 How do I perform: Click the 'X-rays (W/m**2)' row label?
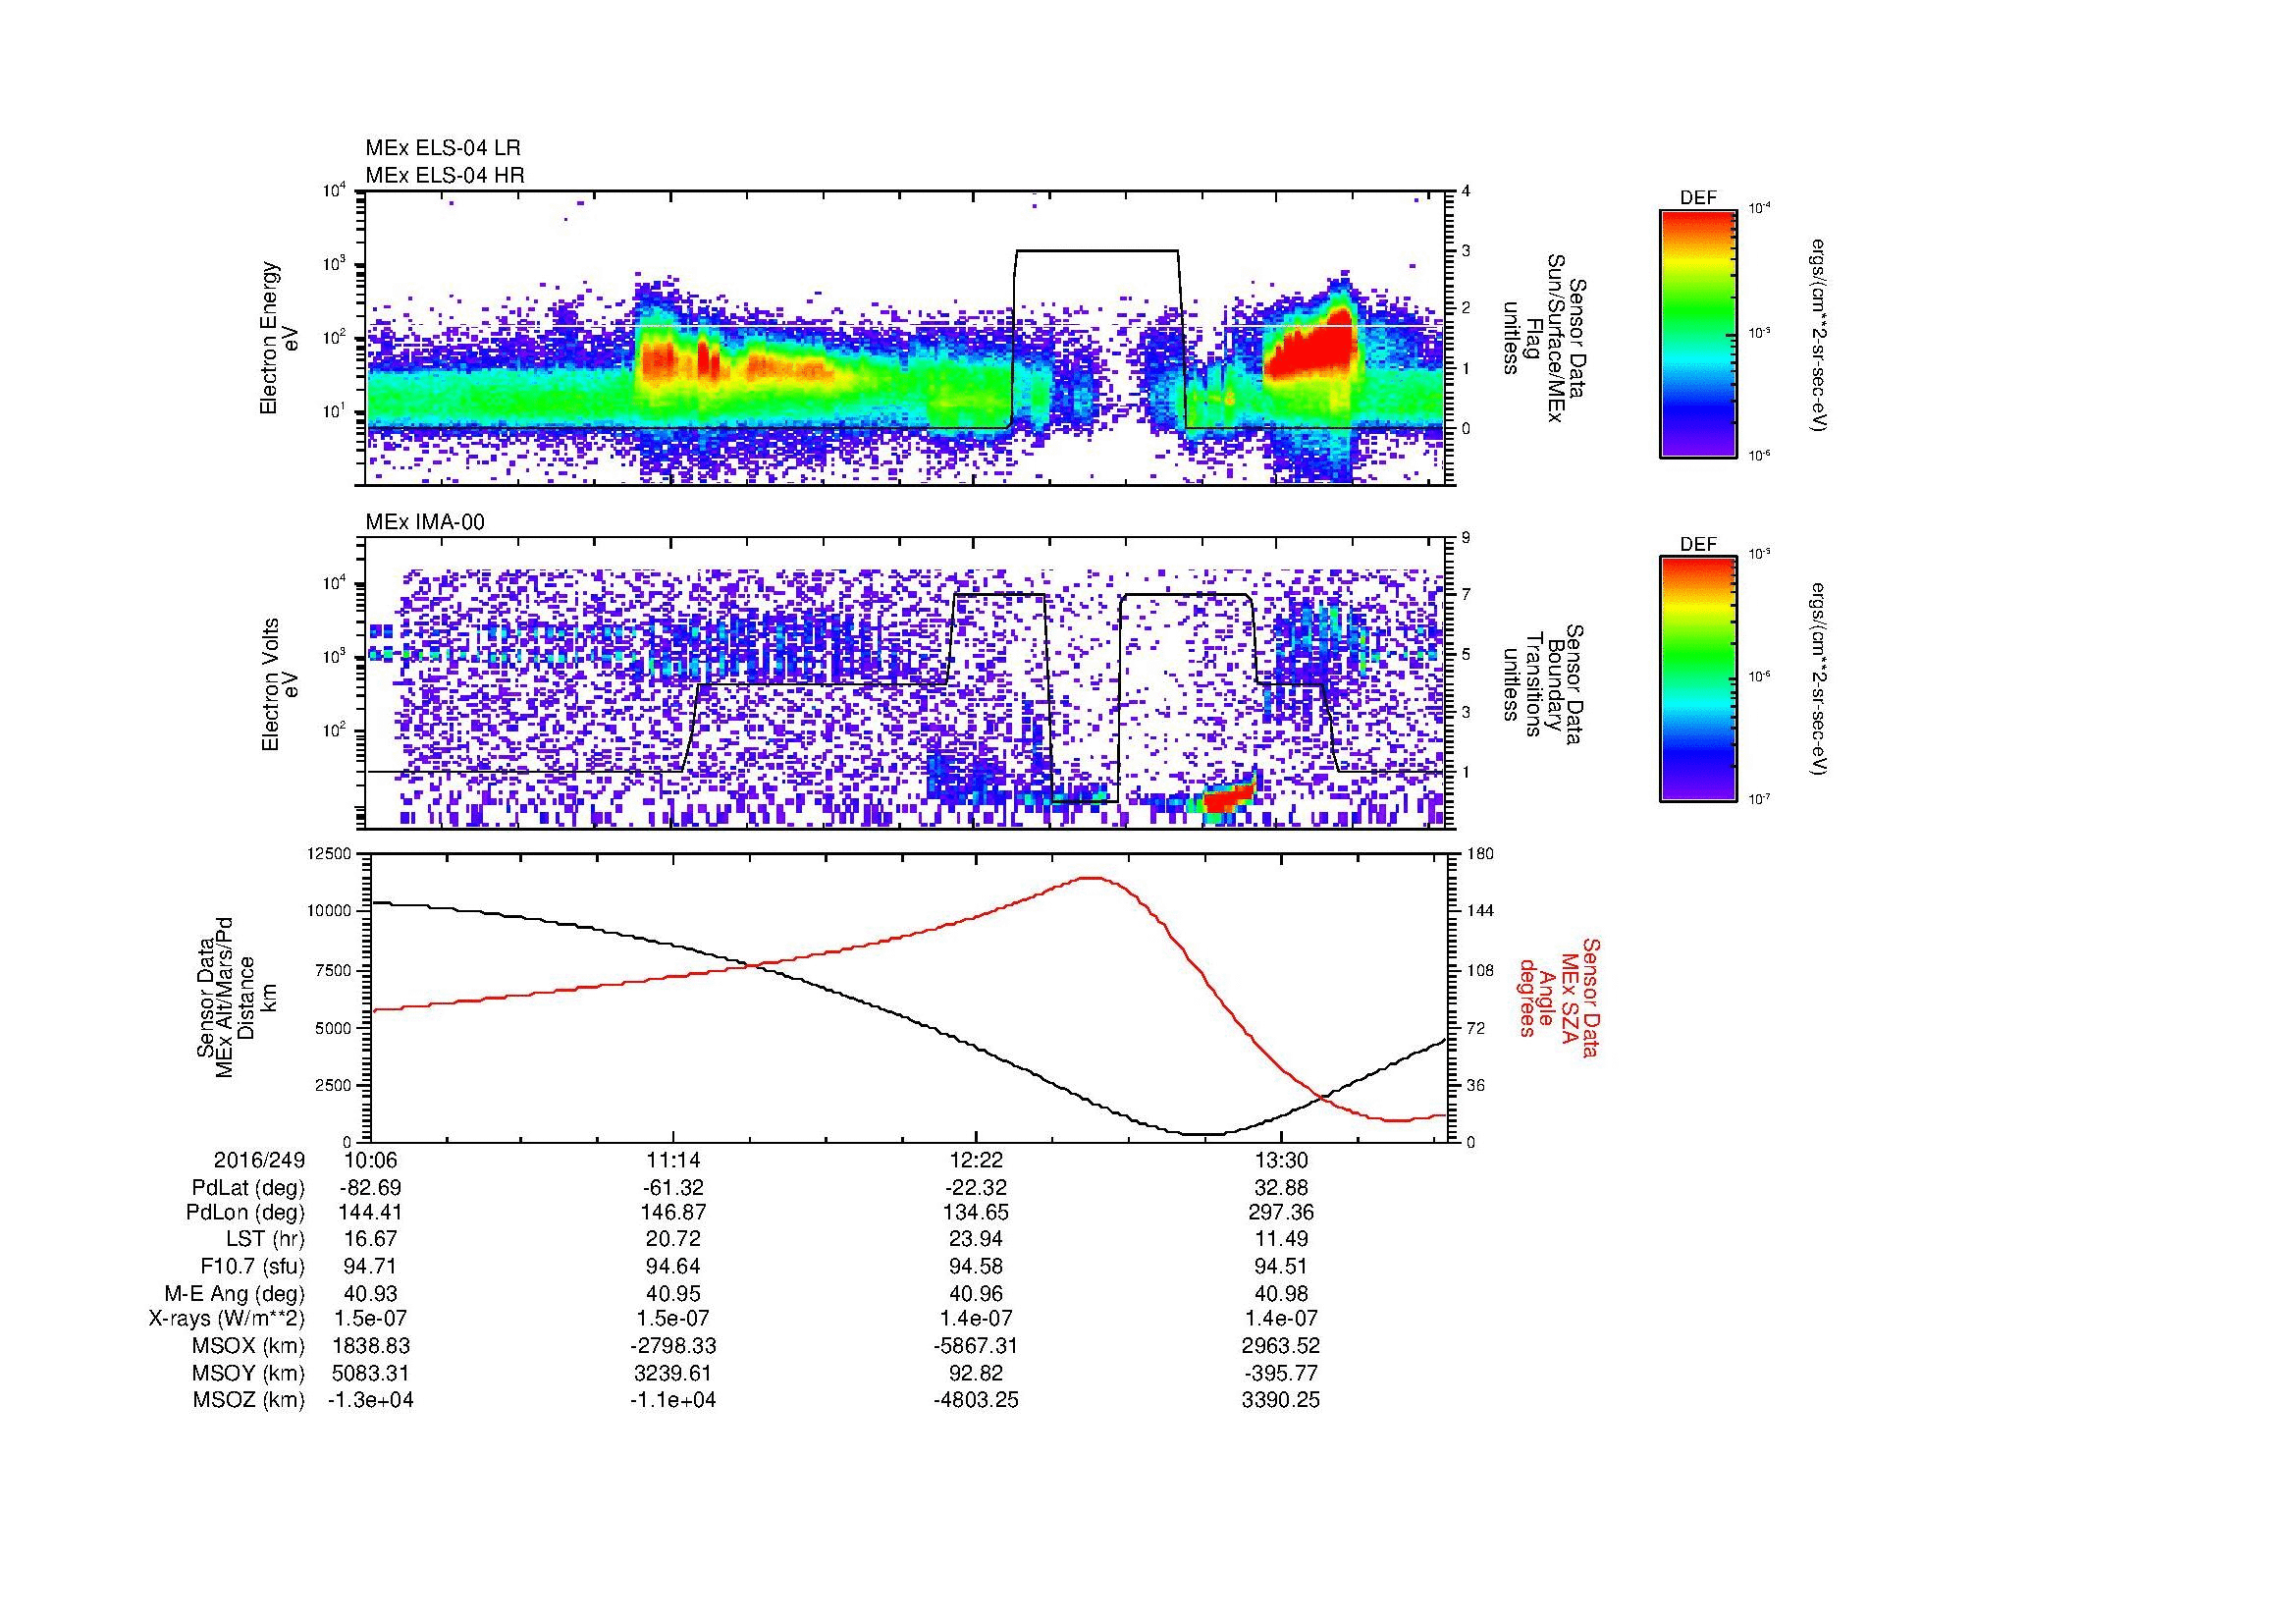(x=227, y=1319)
